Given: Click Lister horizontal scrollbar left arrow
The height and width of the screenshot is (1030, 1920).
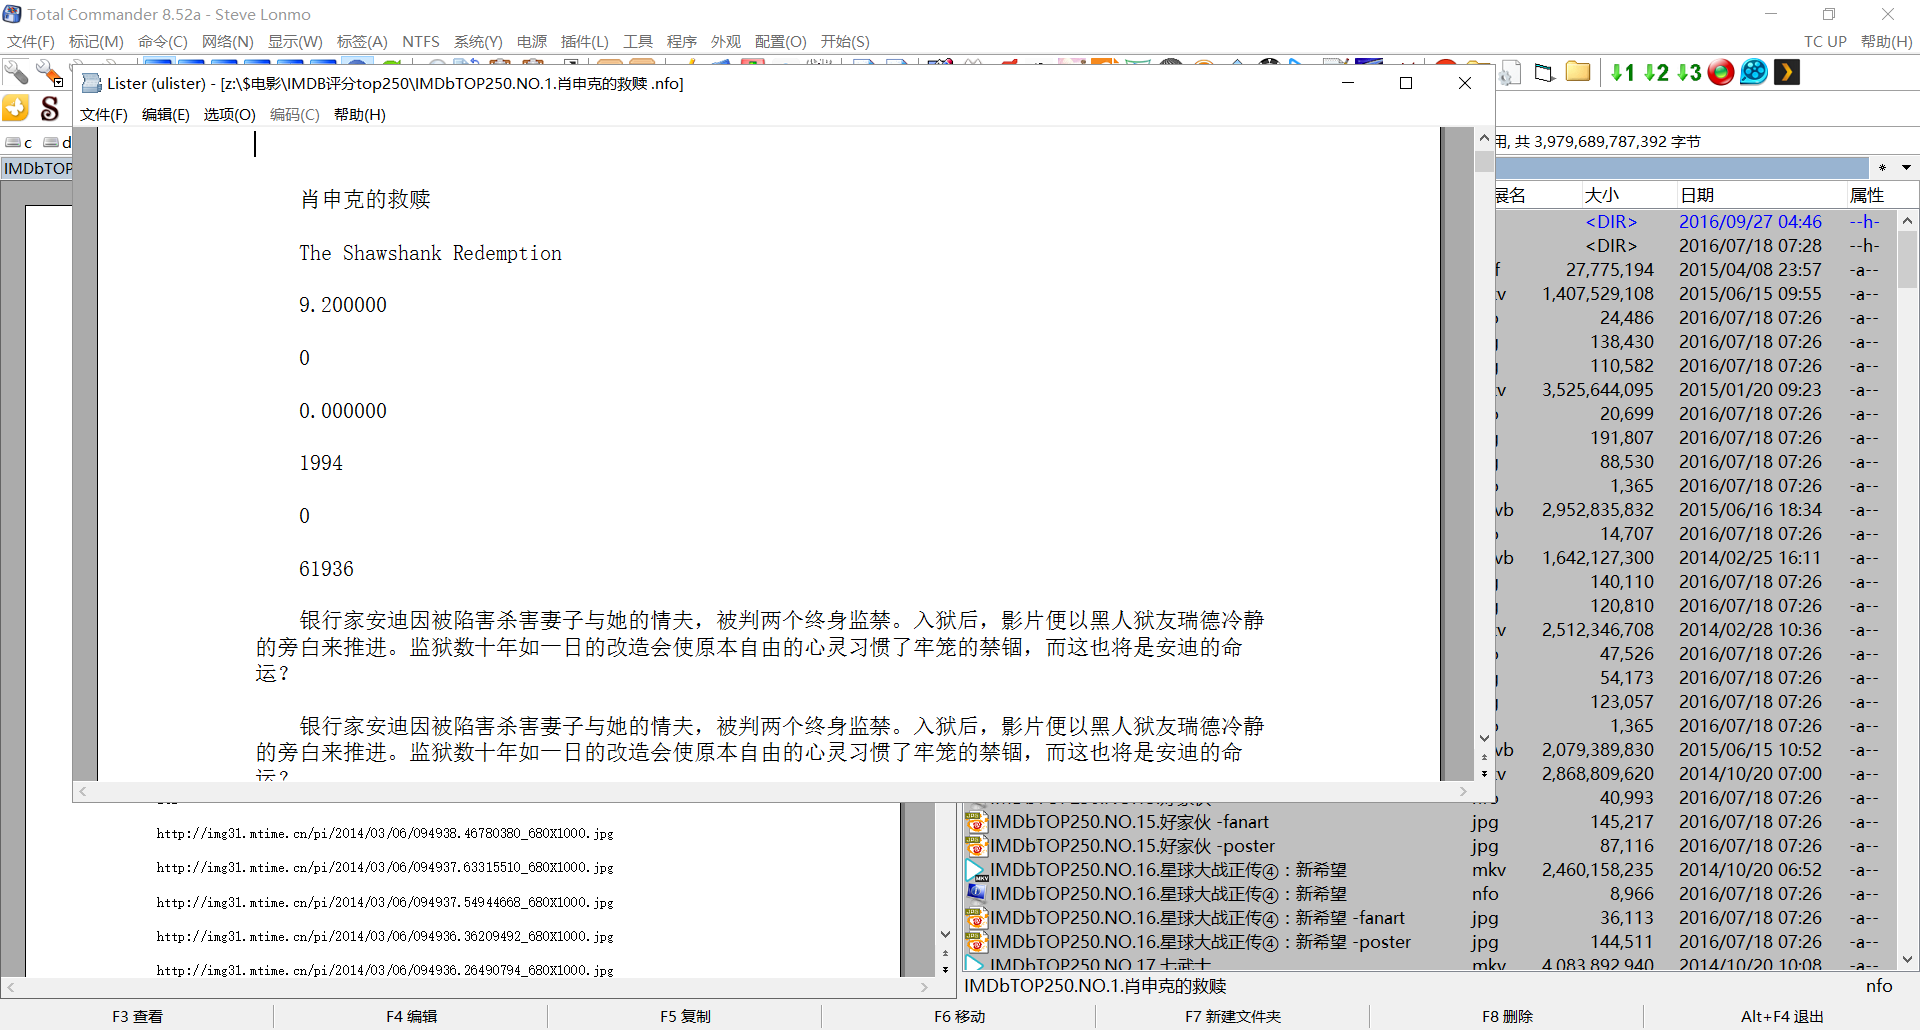Looking at the screenshot, I should click(83, 791).
